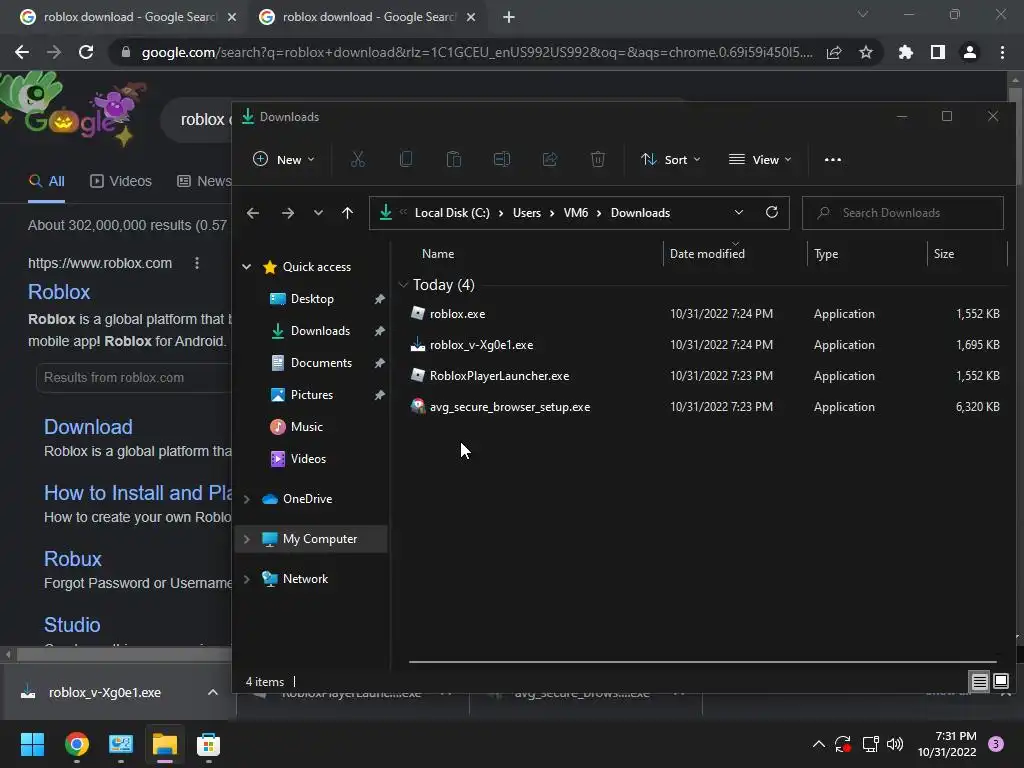Click Results from roblox.com search box
The height and width of the screenshot is (768, 1024).
click(x=134, y=377)
